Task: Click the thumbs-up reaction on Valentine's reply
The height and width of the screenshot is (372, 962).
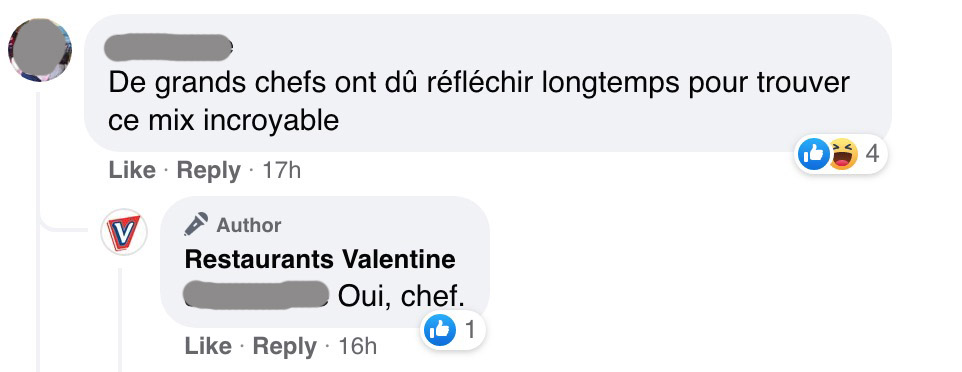Action: (440, 330)
